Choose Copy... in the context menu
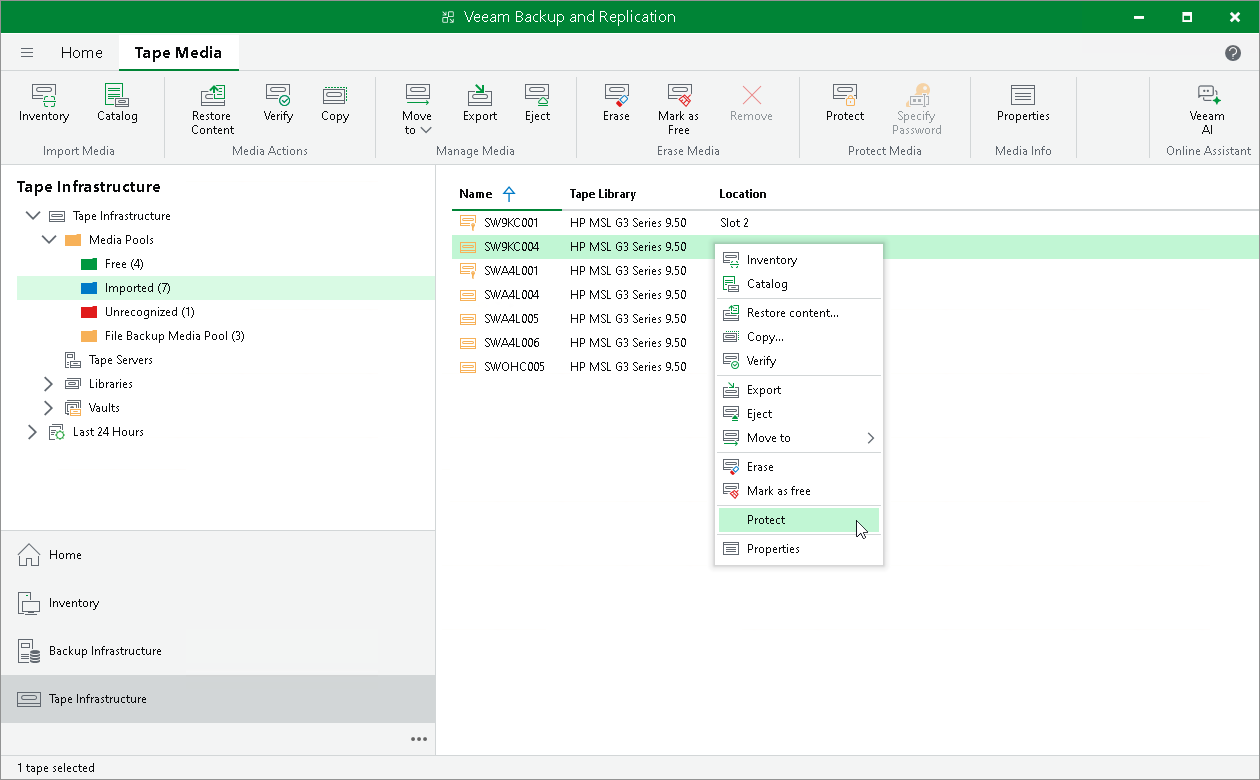 coord(799,337)
